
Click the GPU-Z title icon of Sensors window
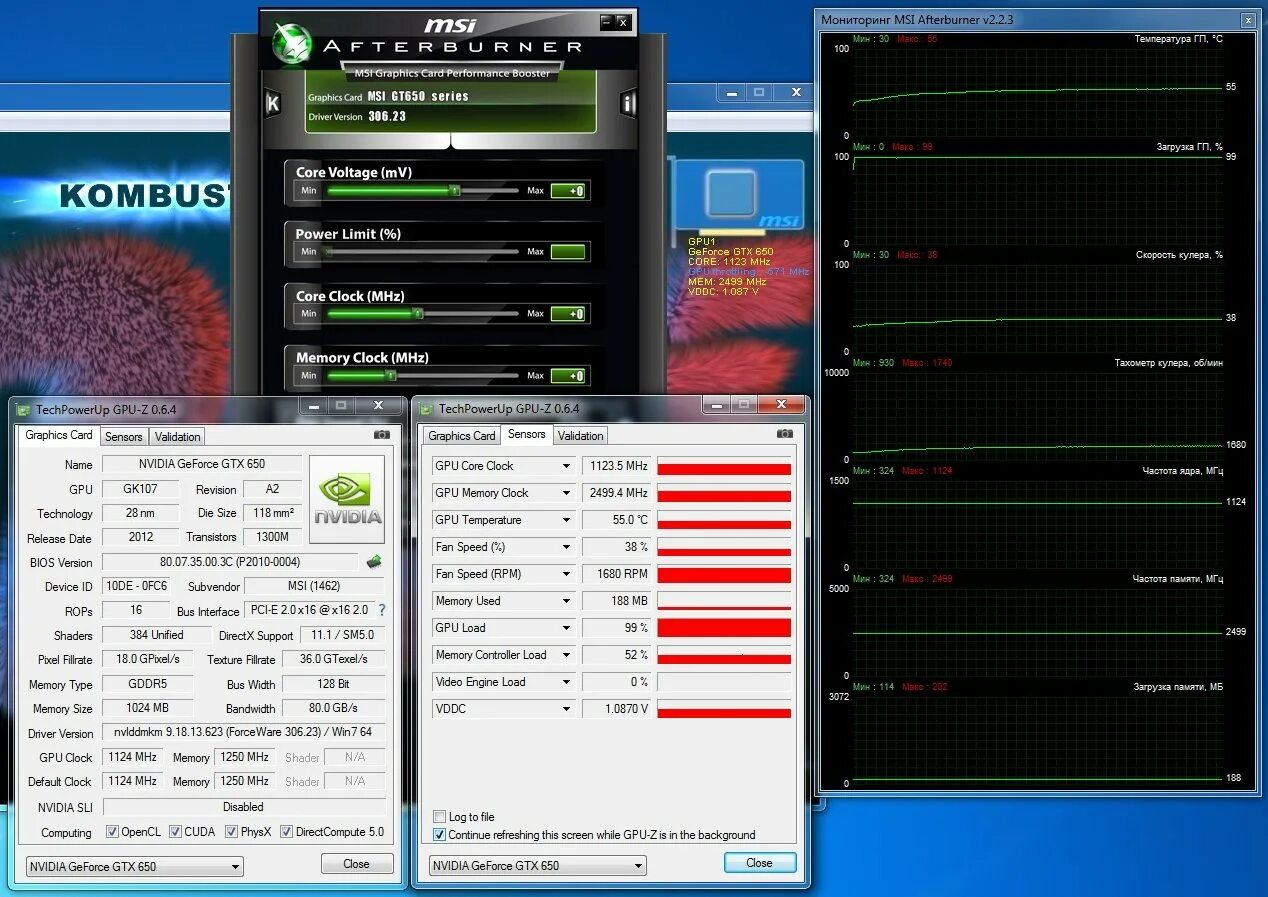[426, 408]
